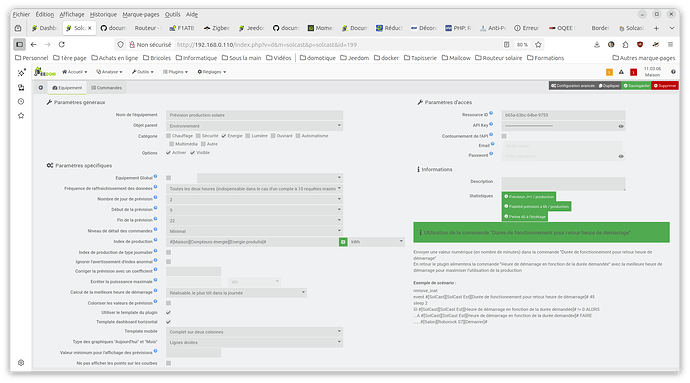The height and width of the screenshot is (383, 690).
Task: Click the red alert counter badge in Jeedom header
Action: pyautogui.click(x=633, y=72)
